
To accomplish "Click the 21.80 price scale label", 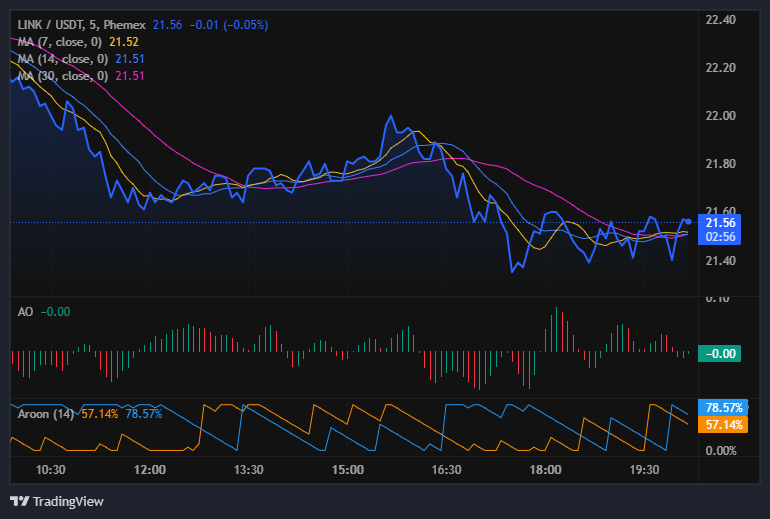I will [720, 164].
